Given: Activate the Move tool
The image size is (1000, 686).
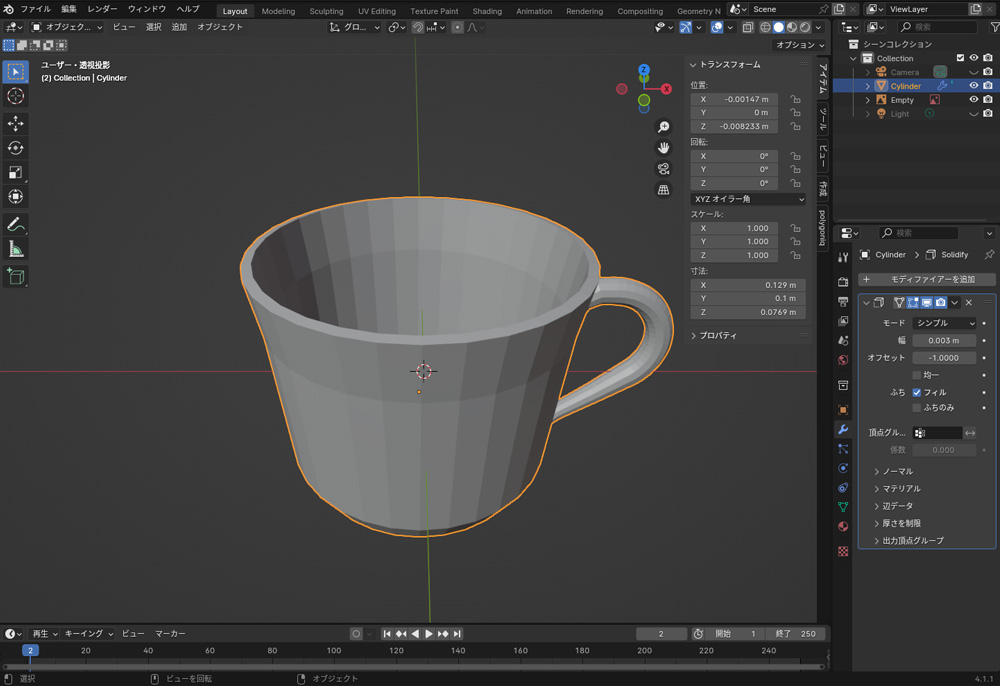Looking at the screenshot, I should tap(16, 123).
